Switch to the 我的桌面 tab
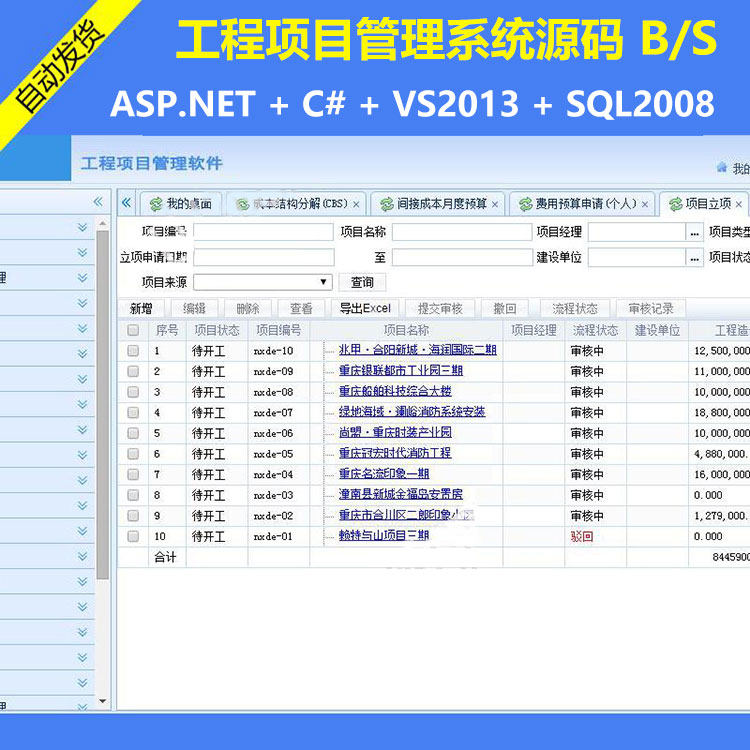The width and height of the screenshot is (750, 750). point(181,204)
